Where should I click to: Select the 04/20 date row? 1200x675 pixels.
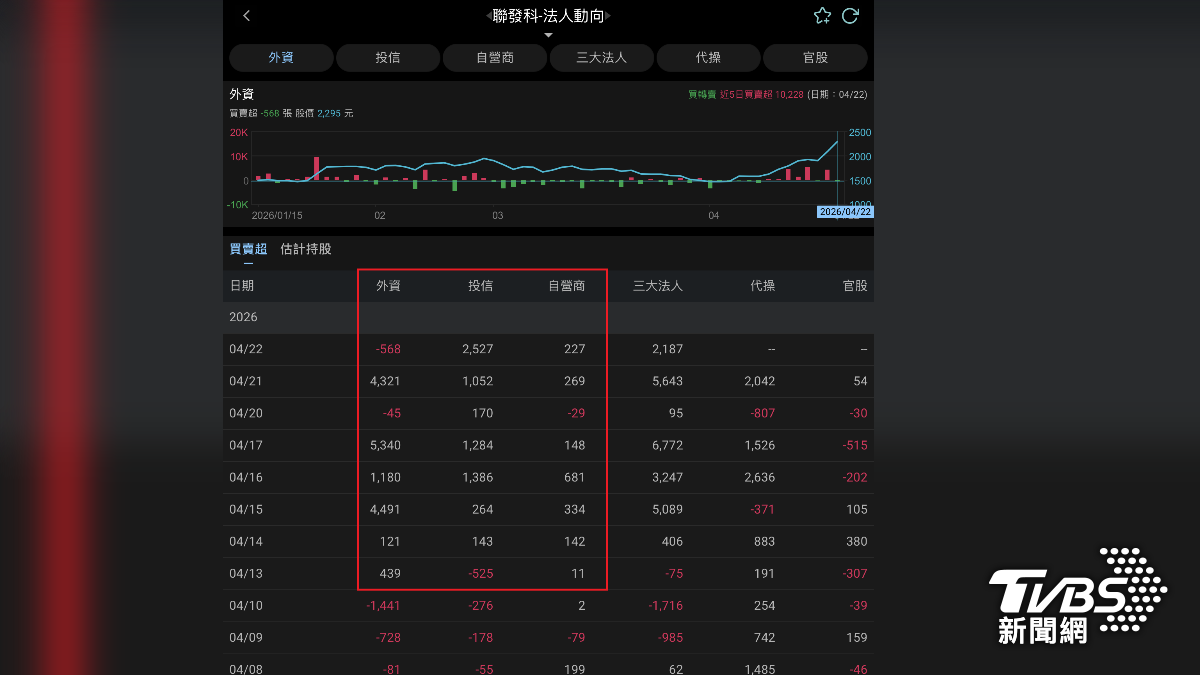point(548,413)
